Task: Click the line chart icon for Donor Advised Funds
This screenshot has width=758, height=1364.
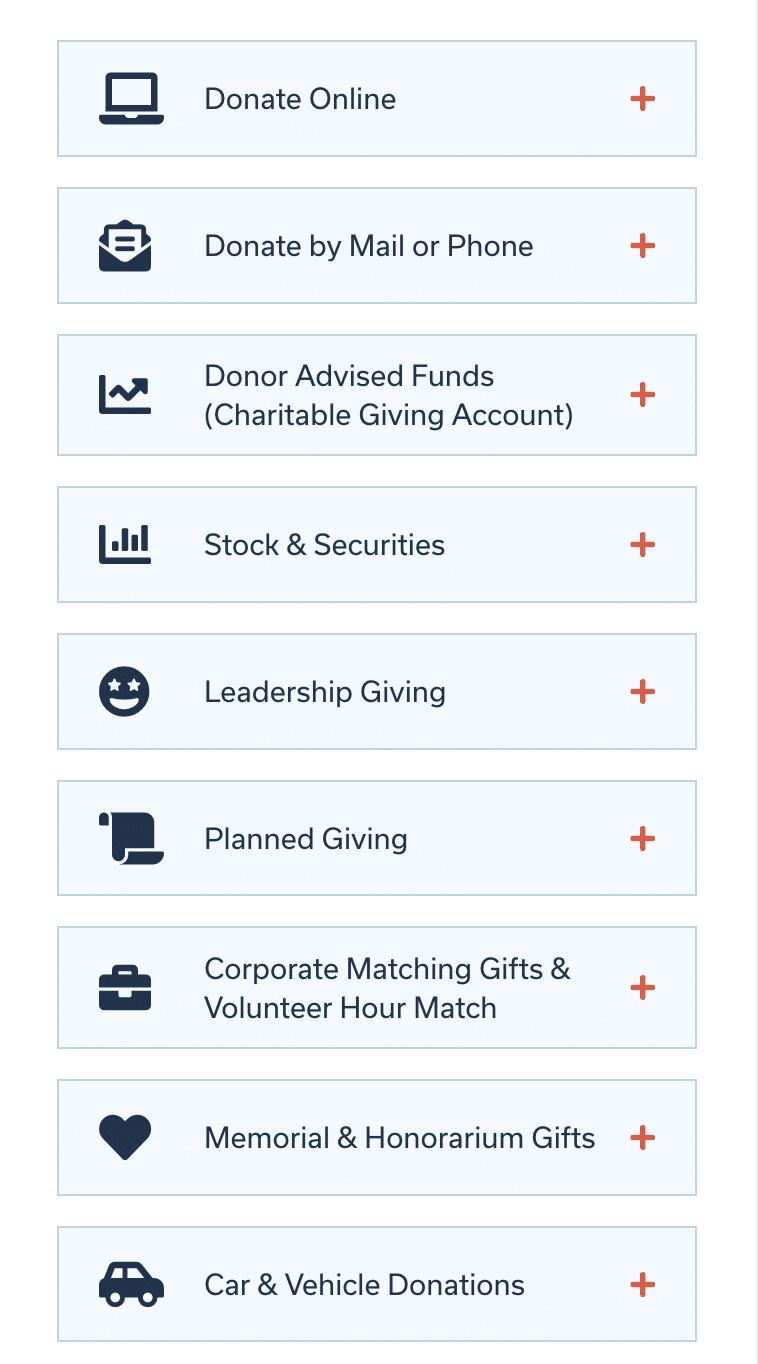Action: pyautogui.click(x=125, y=395)
